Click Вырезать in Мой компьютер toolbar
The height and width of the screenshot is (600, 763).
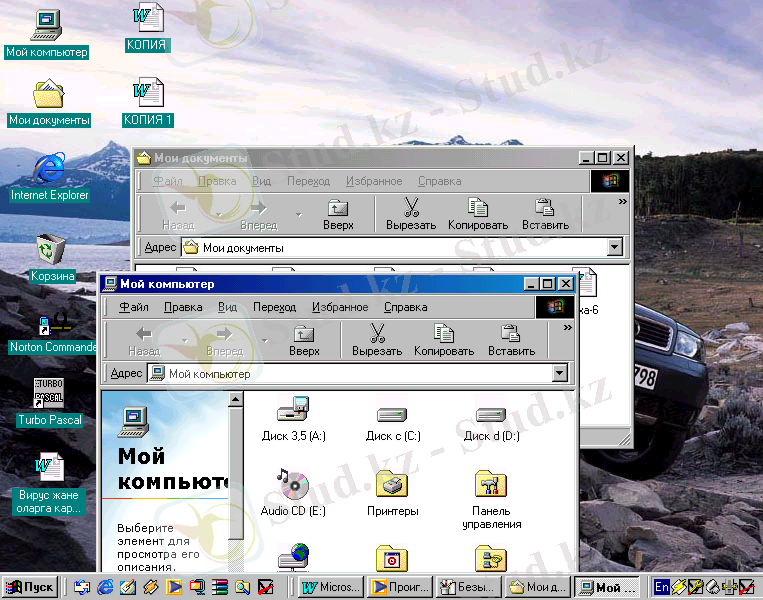377,340
